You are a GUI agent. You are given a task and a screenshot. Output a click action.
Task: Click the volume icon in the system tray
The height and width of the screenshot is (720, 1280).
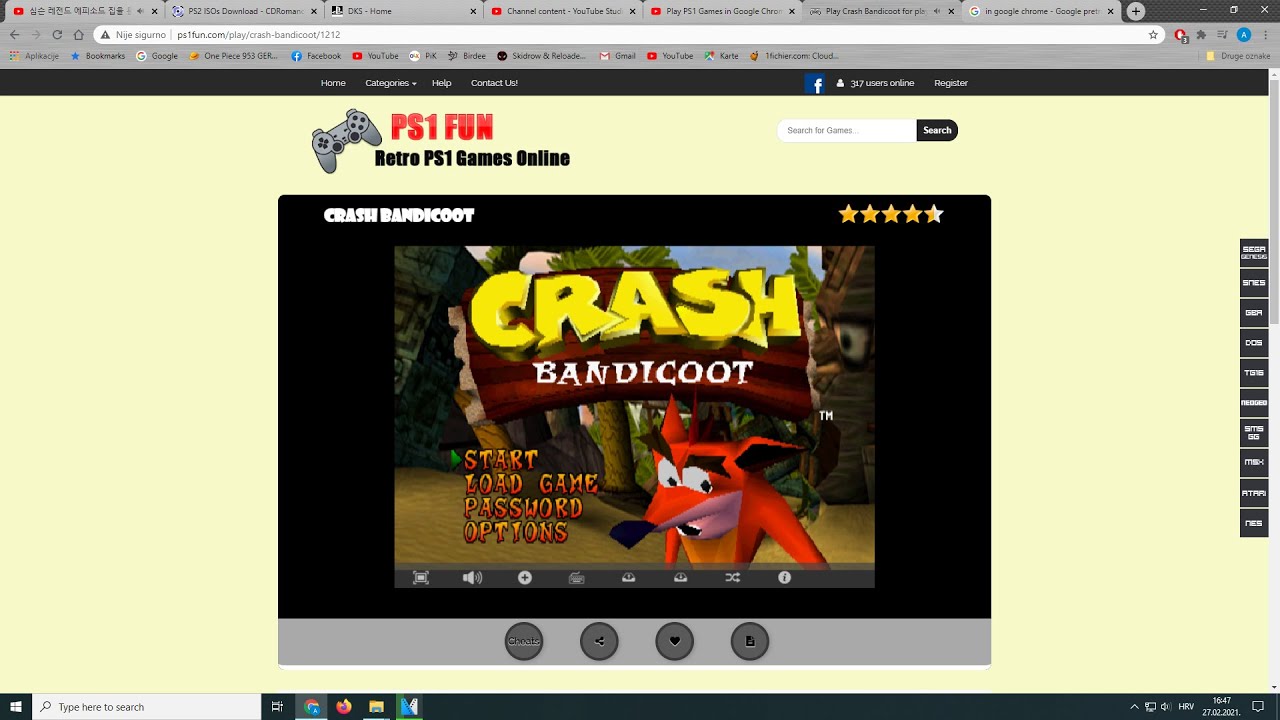pos(1165,707)
